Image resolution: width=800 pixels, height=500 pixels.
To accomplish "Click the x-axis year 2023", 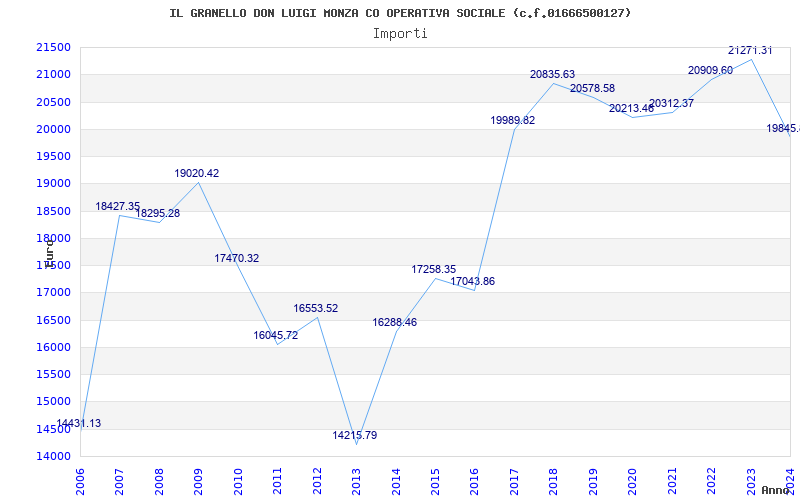I will click(x=751, y=482).
